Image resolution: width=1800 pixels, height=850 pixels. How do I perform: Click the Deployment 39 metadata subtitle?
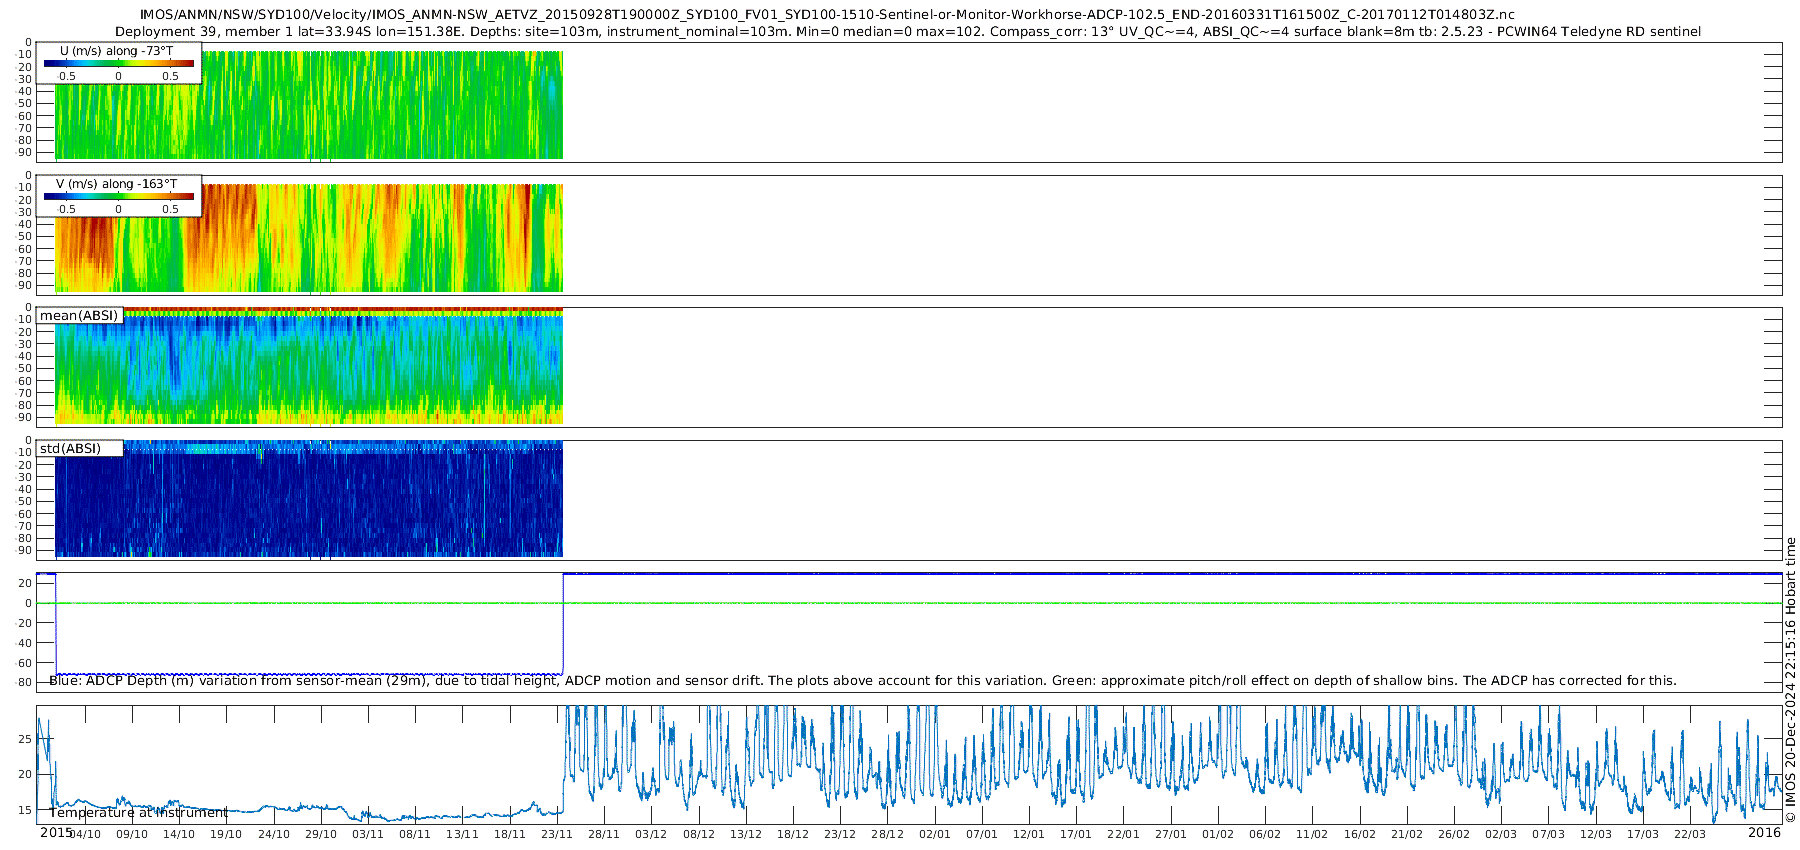pyautogui.click(x=907, y=32)
